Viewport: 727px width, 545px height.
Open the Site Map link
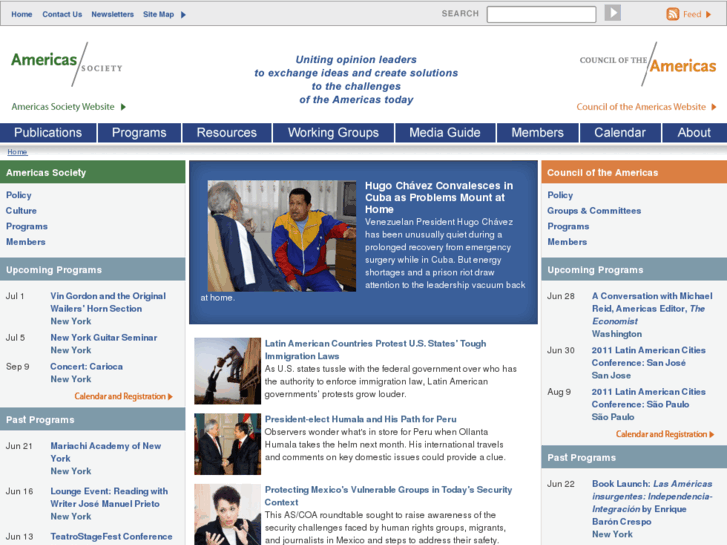[x=159, y=14]
